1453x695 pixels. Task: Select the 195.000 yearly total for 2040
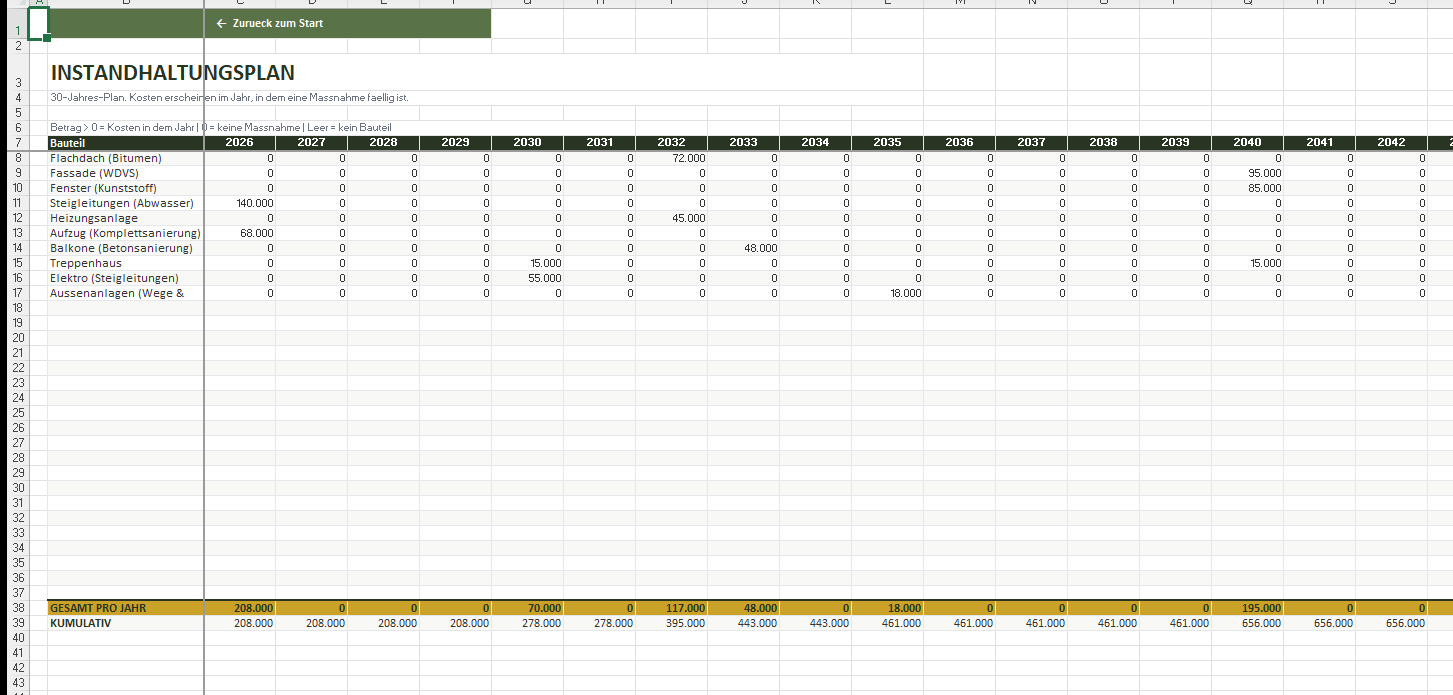click(x=1247, y=608)
